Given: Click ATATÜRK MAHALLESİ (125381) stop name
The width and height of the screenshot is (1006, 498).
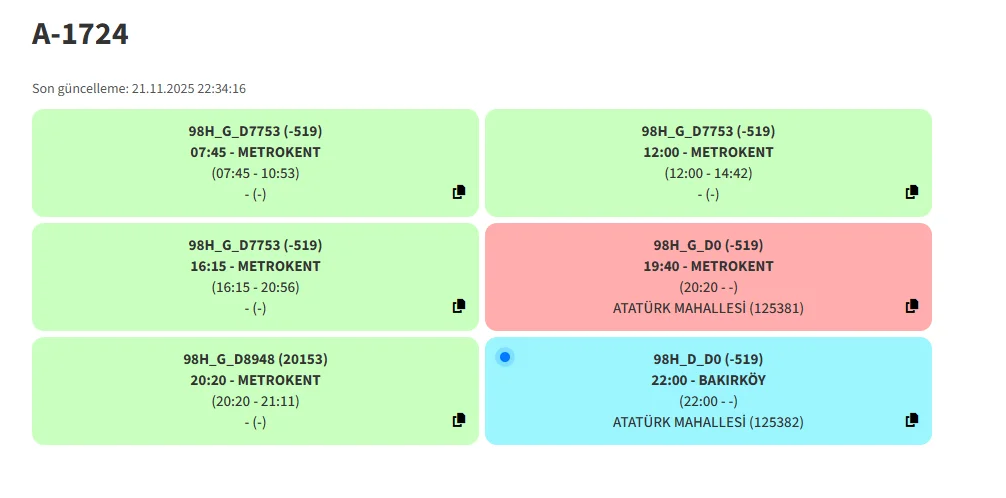Looking at the screenshot, I should pos(708,308).
